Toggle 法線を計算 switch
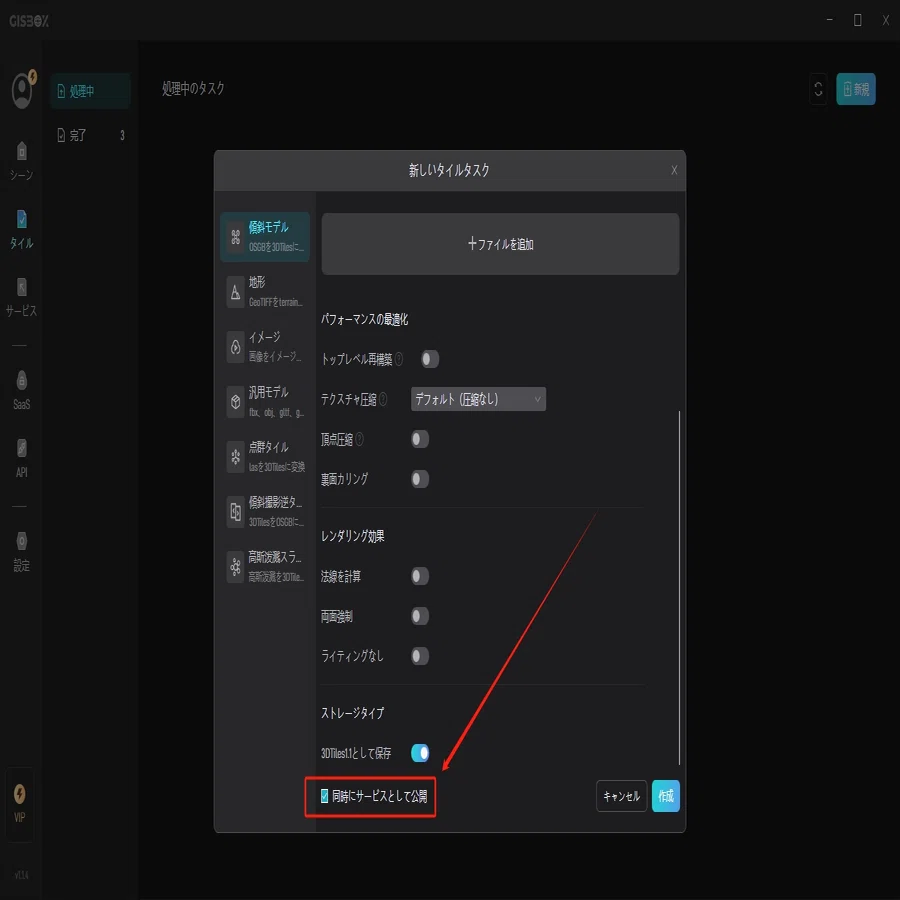The image size is (900, 900). (x=420, y=576)
